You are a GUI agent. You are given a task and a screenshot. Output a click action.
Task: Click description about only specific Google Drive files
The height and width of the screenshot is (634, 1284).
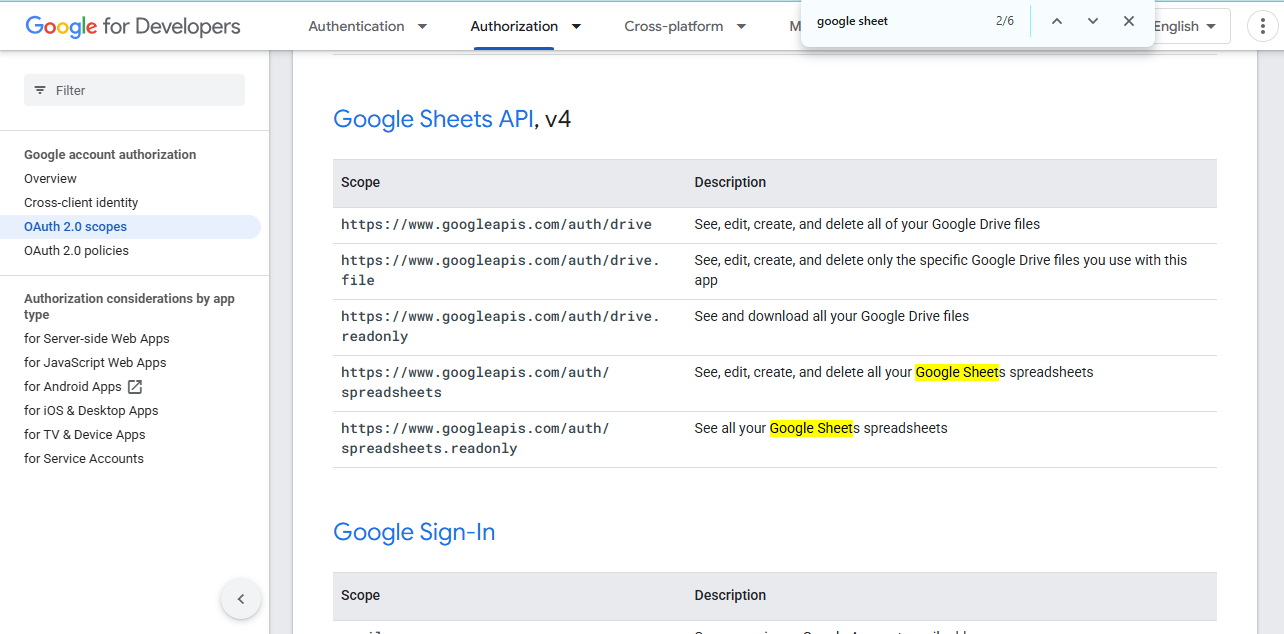941,270
